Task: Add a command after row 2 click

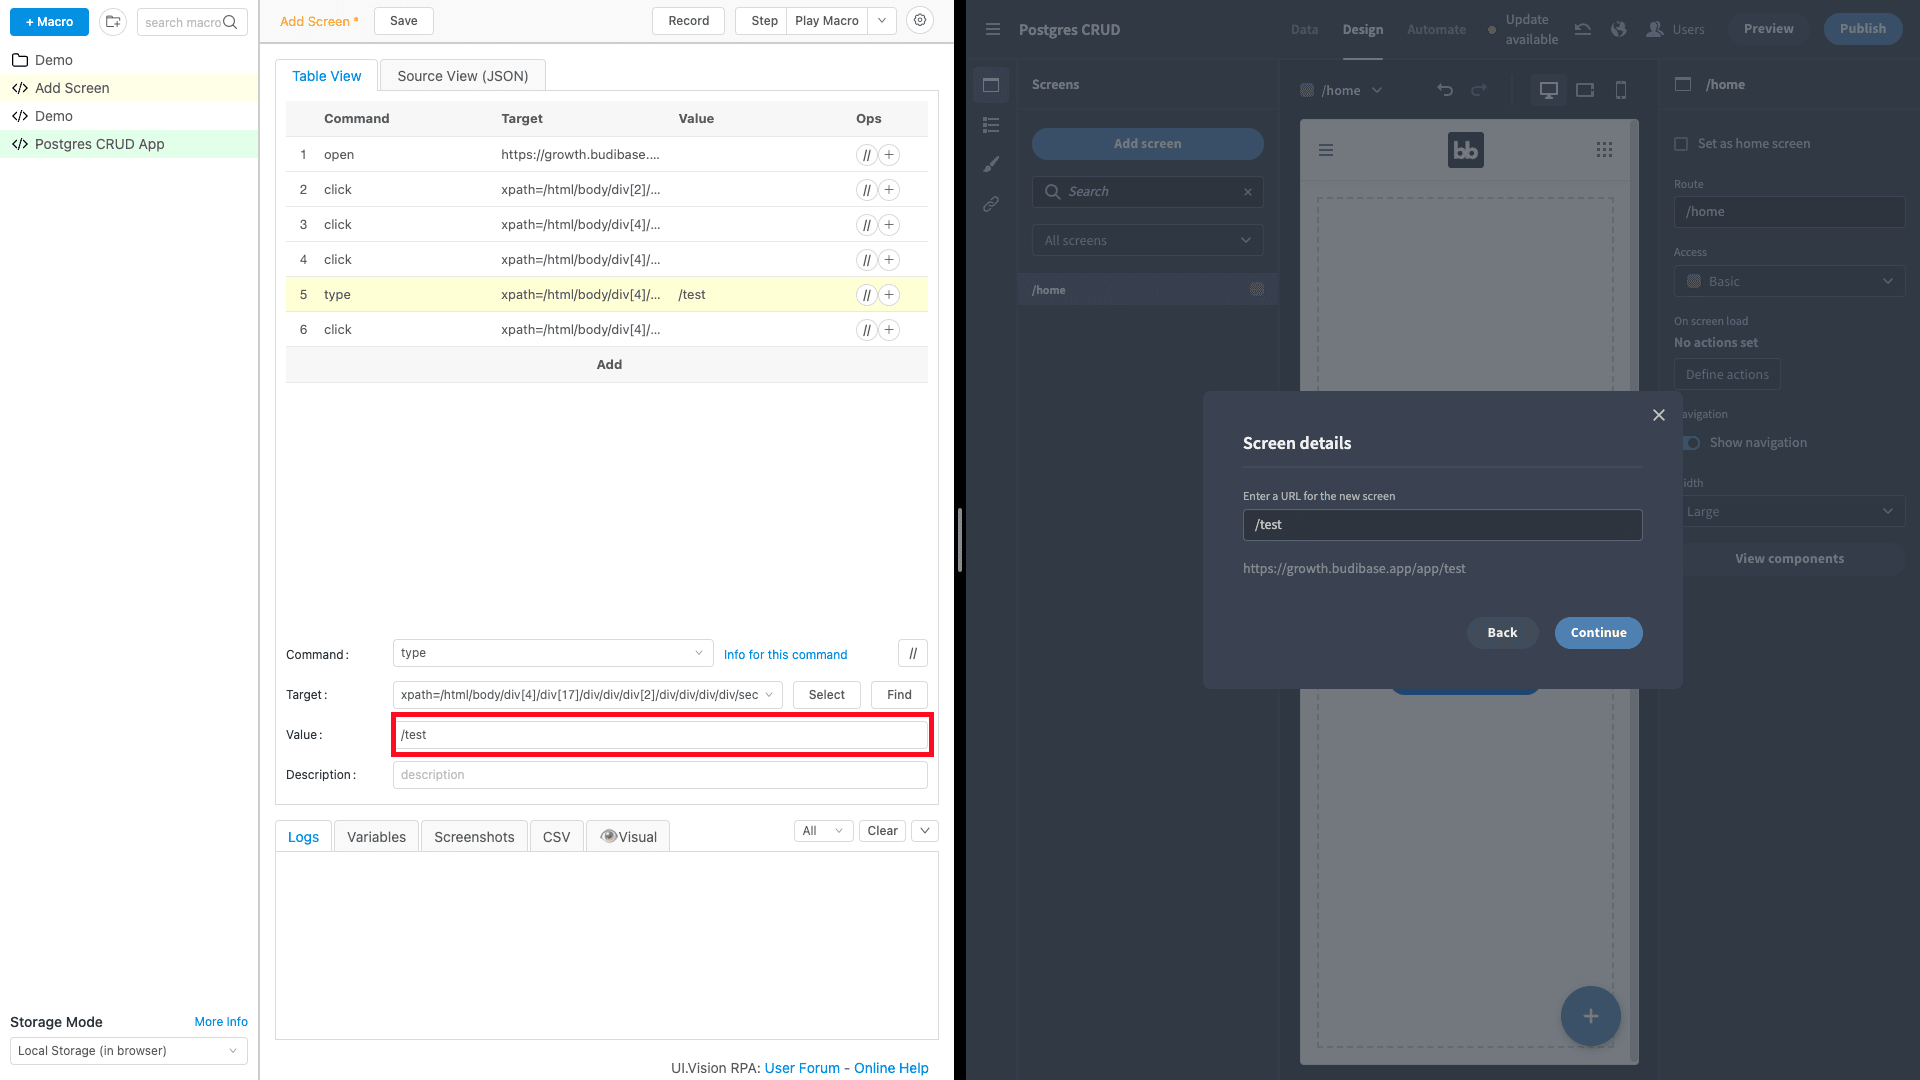Action: (889, 190)
